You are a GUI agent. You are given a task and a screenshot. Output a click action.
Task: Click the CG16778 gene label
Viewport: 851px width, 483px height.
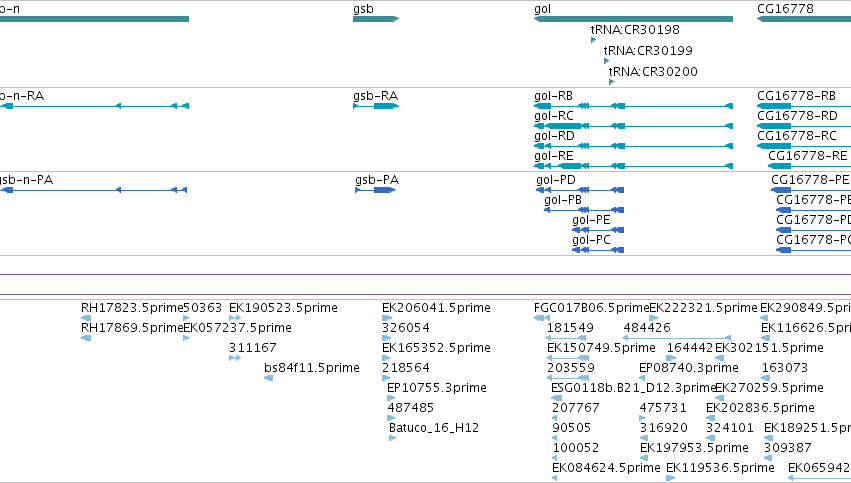tap(785, 9)
